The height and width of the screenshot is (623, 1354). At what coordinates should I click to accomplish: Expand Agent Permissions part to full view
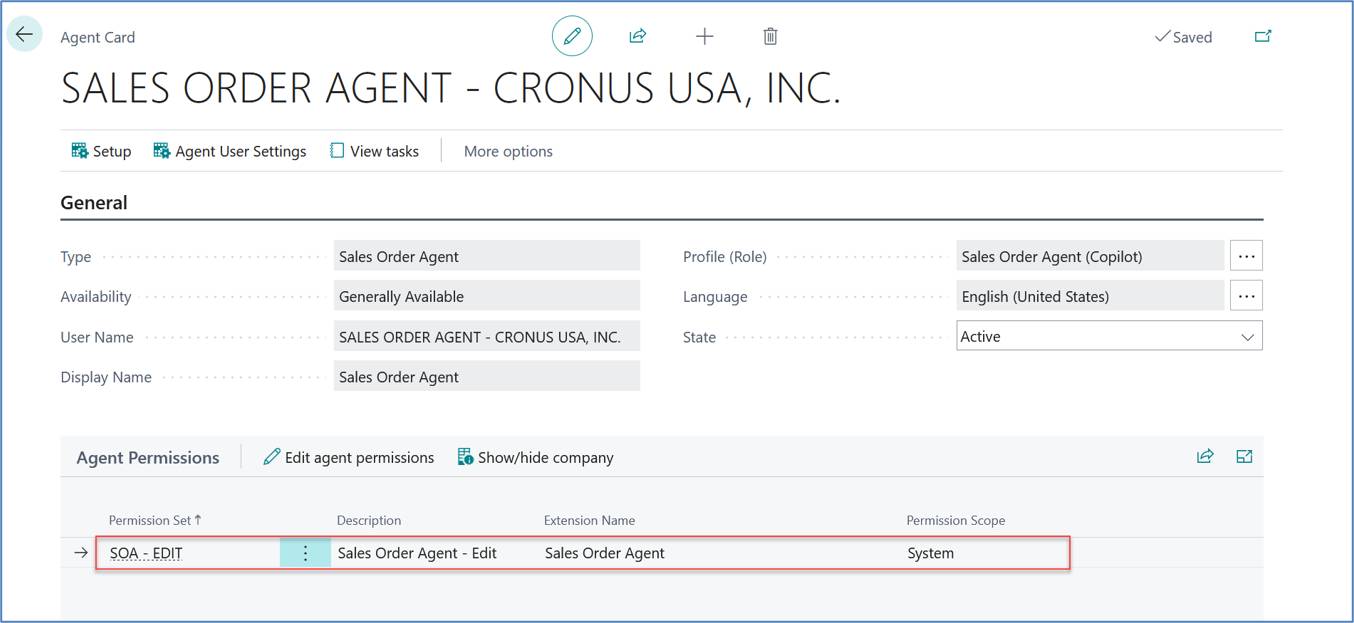tap(1244, 456)
